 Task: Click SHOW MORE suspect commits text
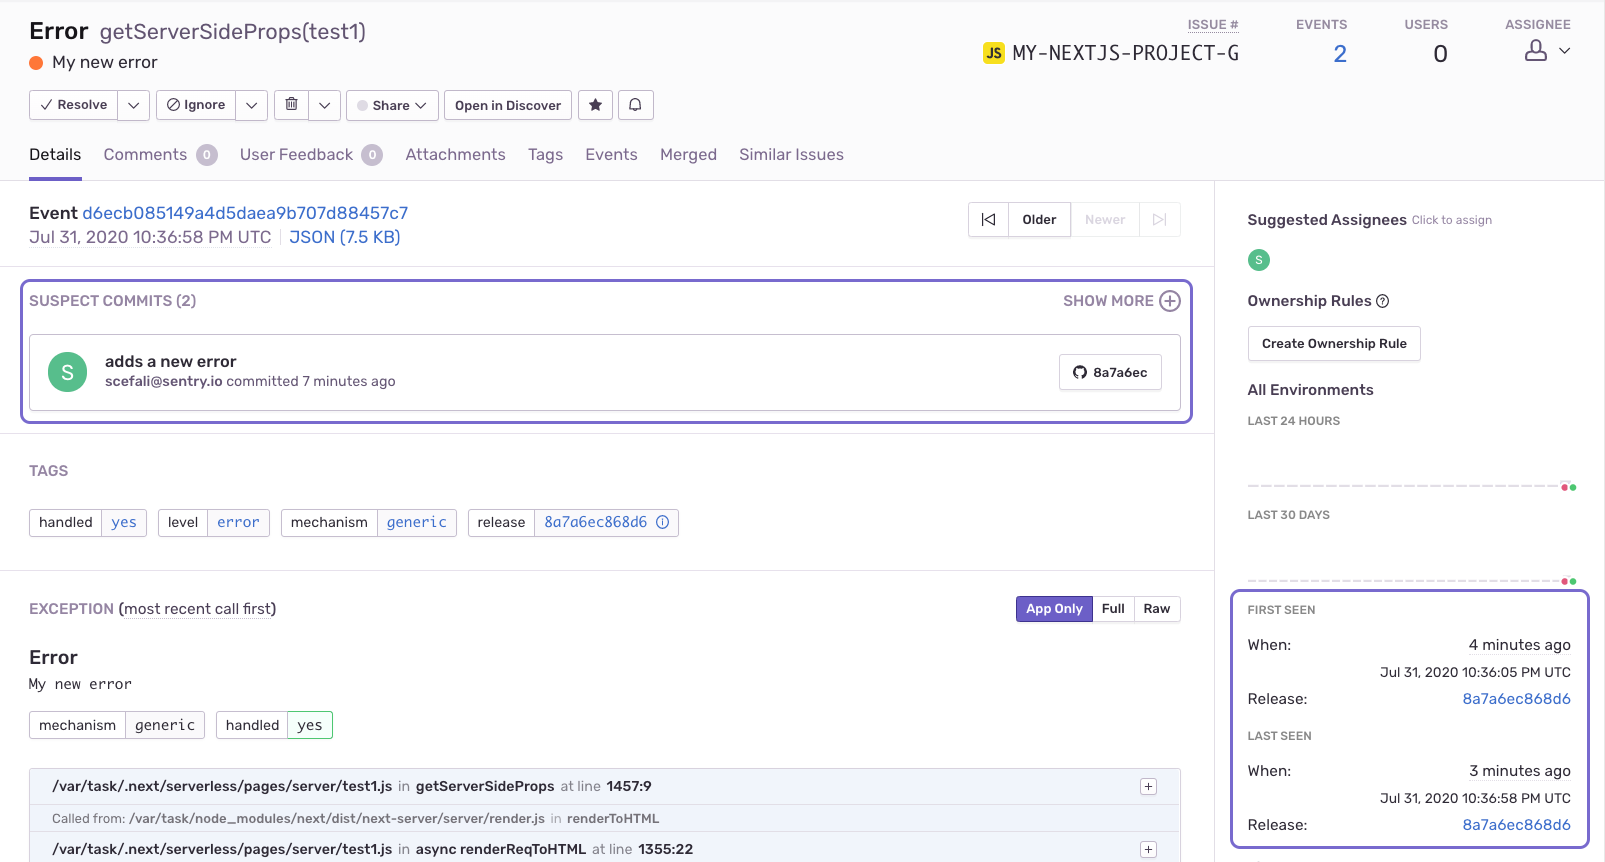click(x=1108, y=301)
